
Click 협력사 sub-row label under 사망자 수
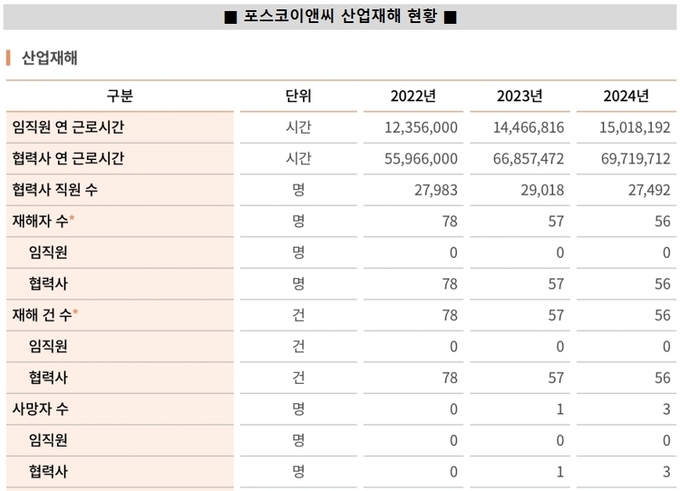click(48, 471)
